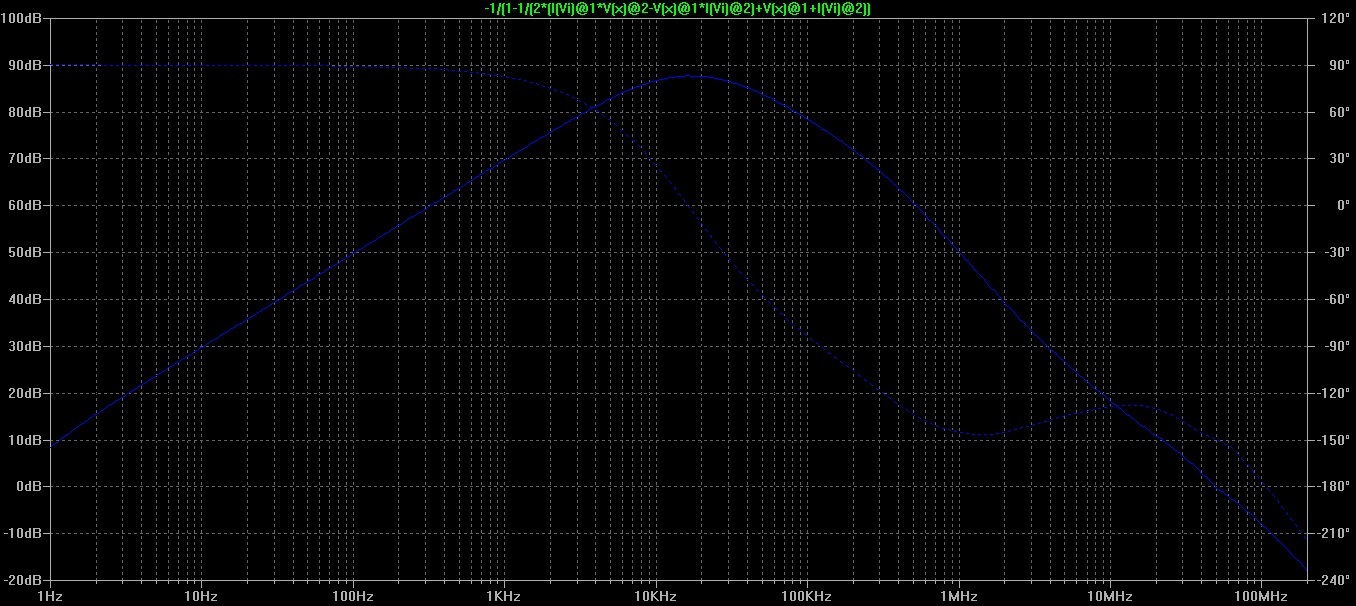
Task: Click the -240° phase axis label
Action: [1333, 581]
